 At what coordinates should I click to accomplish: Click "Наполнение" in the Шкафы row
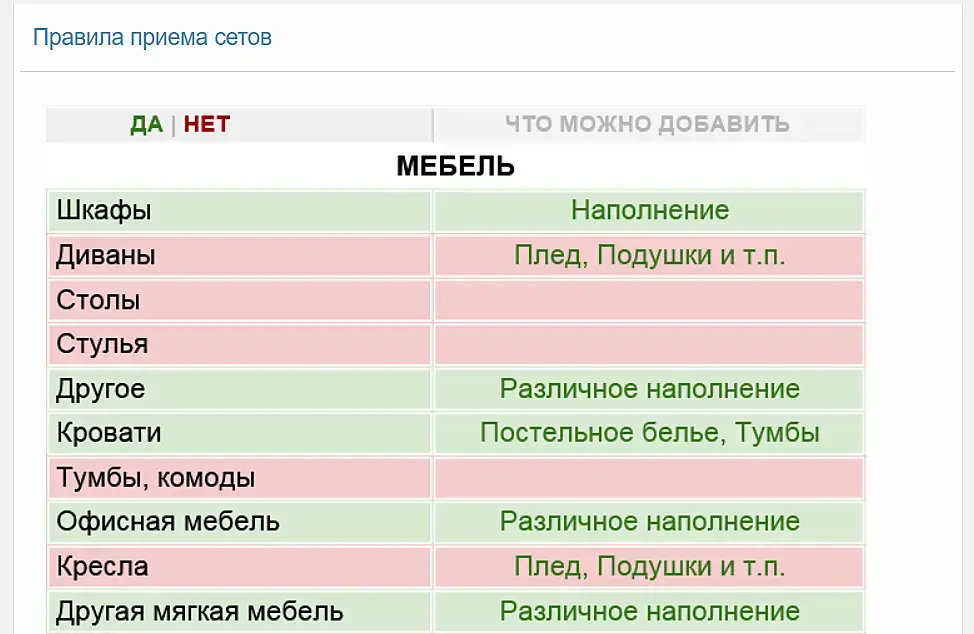650,211
